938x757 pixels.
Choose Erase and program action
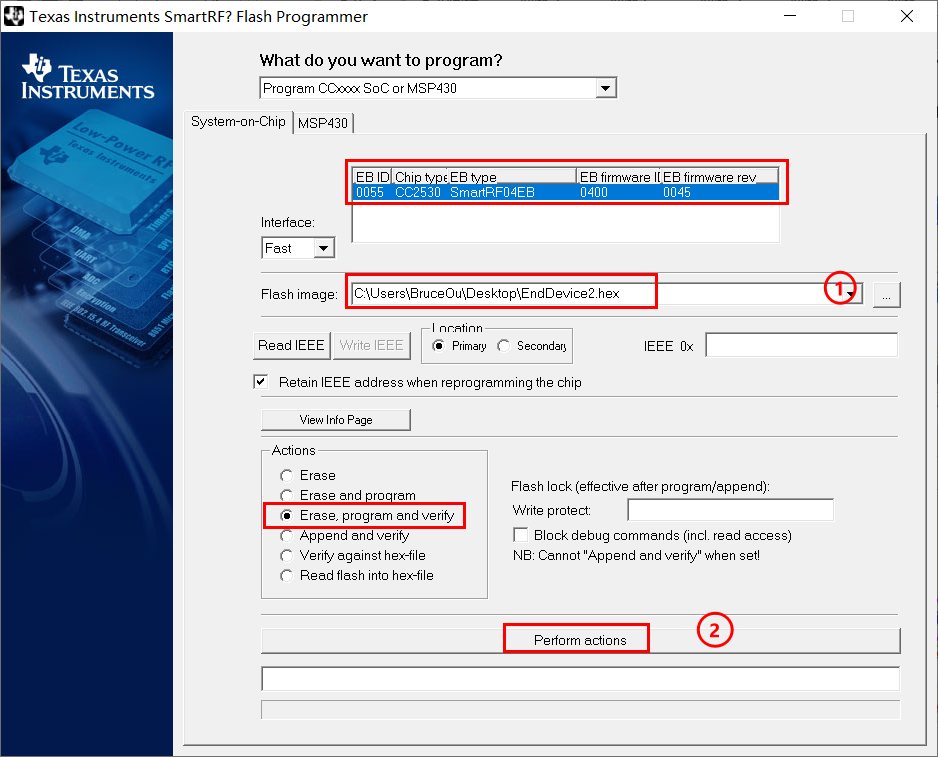(287, 496)
